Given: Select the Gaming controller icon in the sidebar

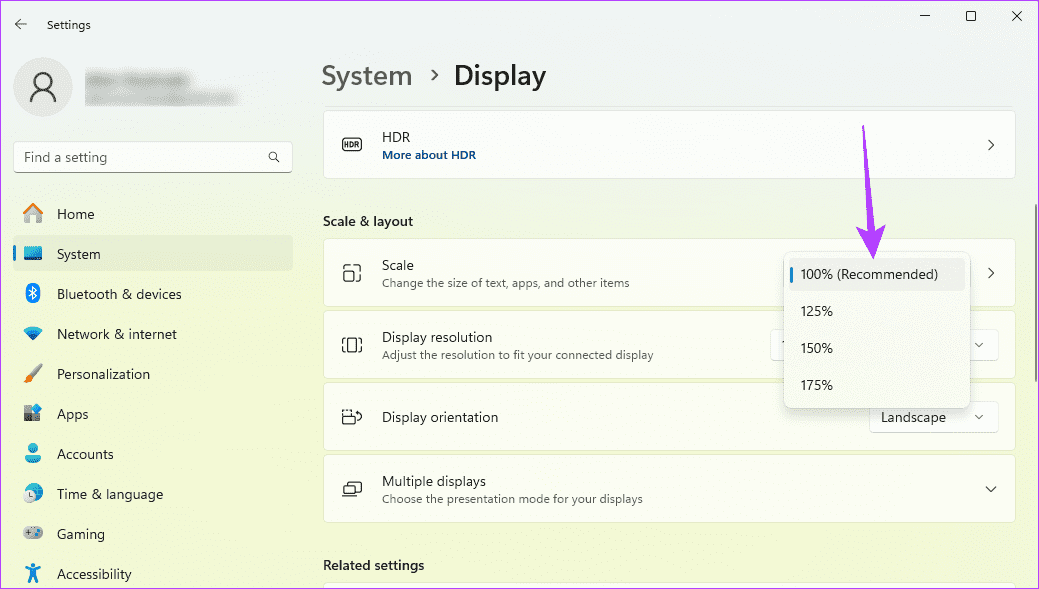Looking at the screenshot, I should click(31, 533).
